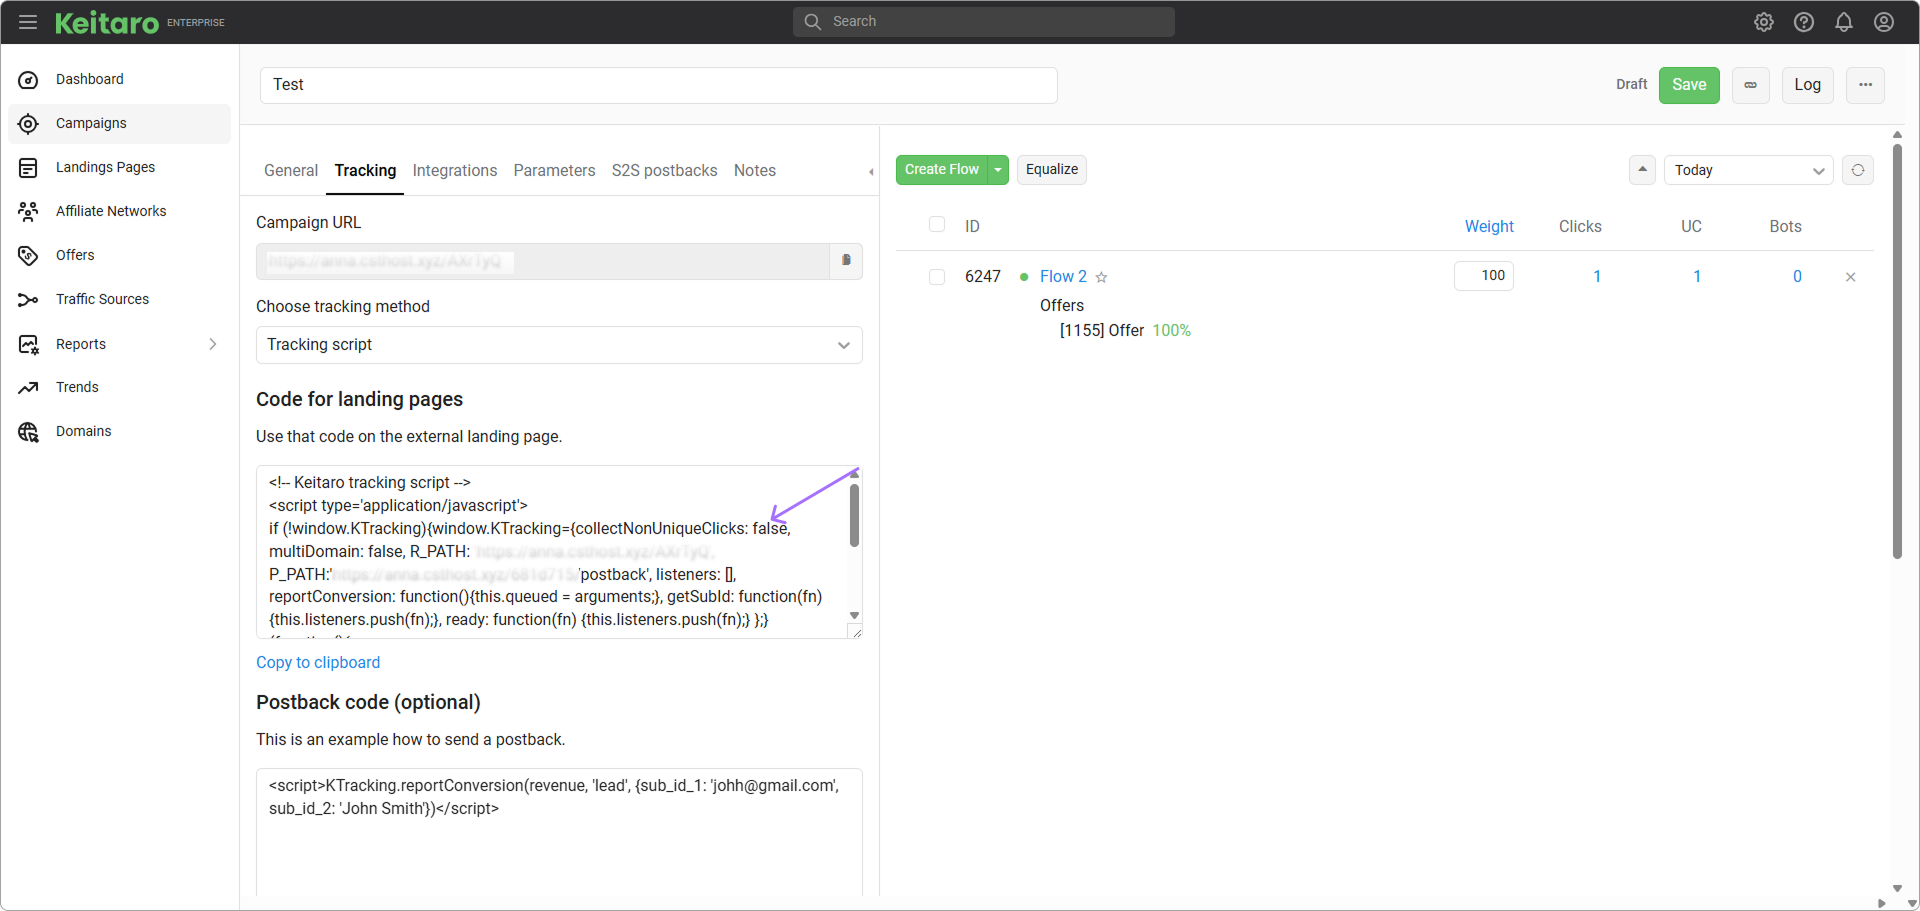Click the page vertical scrollbar thumb

tap(1897, 350)
